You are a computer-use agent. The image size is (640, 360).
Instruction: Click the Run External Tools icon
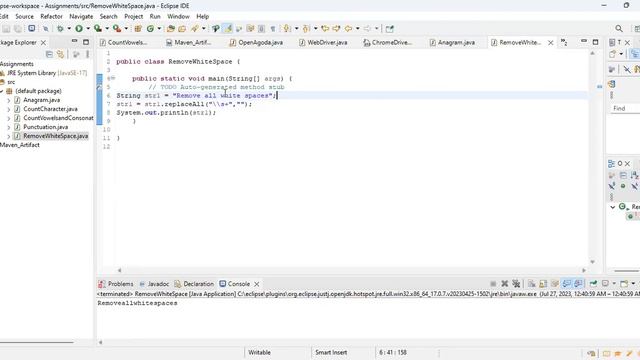click(x=117, y=29)
